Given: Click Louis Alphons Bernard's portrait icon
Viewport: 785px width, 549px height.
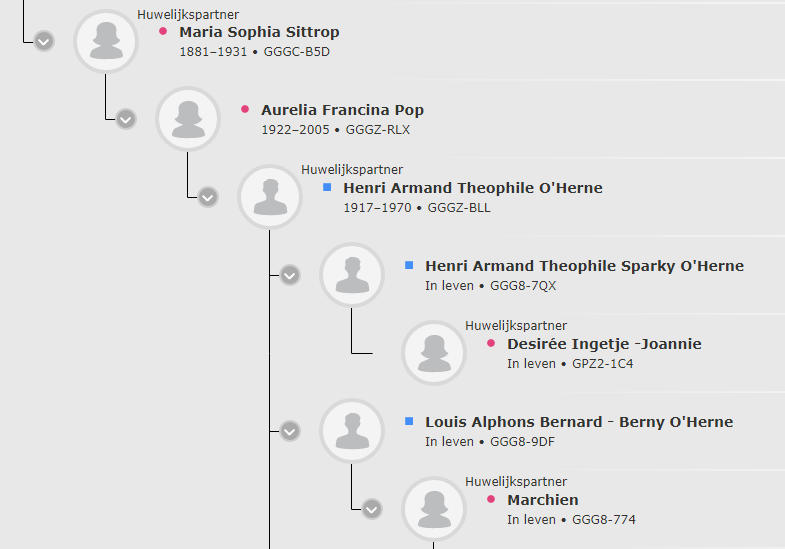Looking at the screenshot, I should point(352,431).
